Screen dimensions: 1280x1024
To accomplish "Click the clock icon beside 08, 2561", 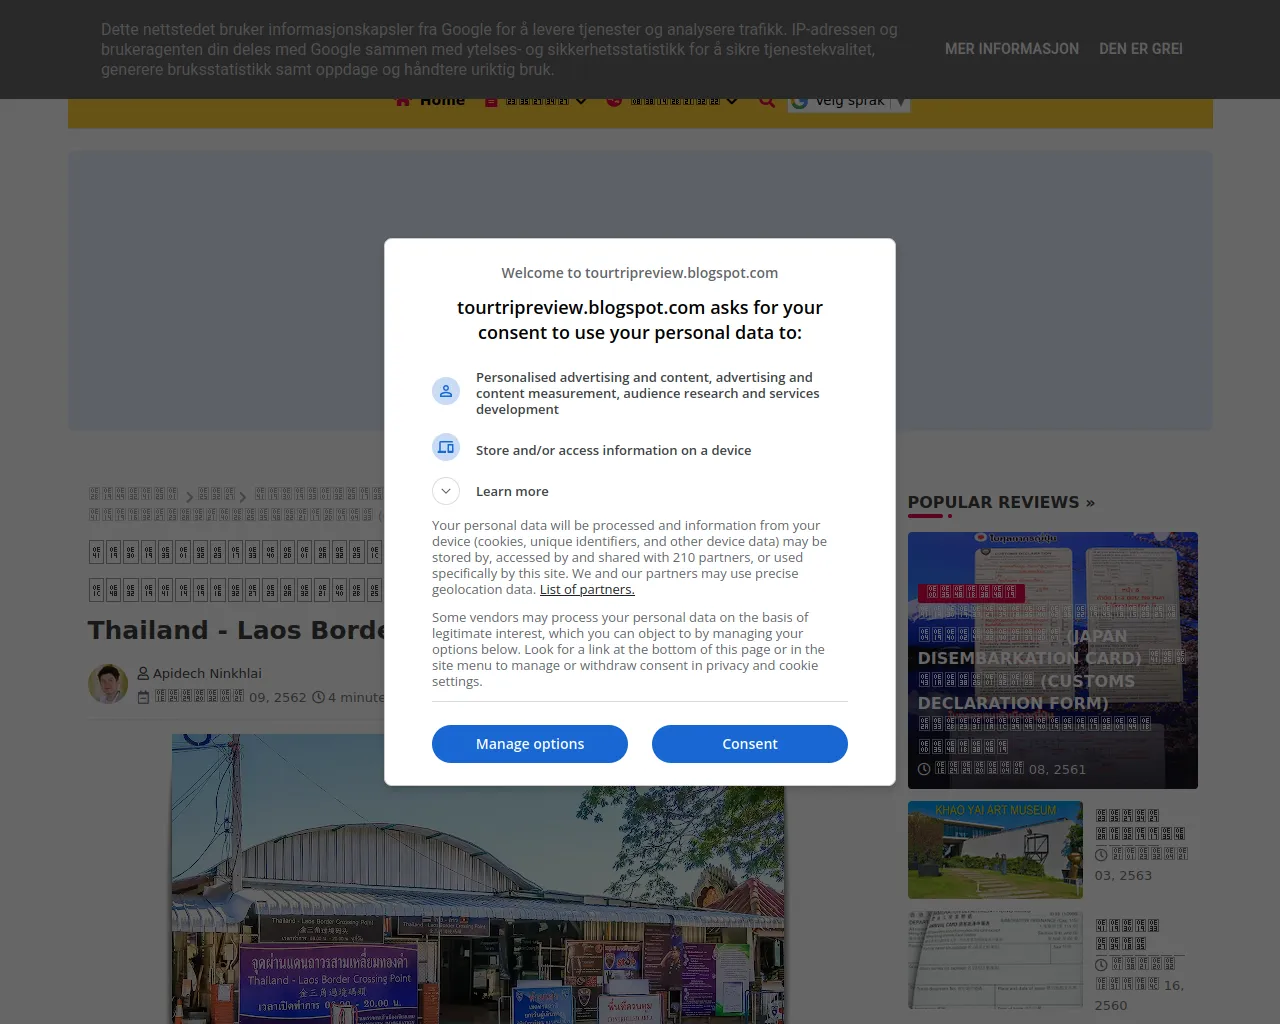I will click(925, 769).
